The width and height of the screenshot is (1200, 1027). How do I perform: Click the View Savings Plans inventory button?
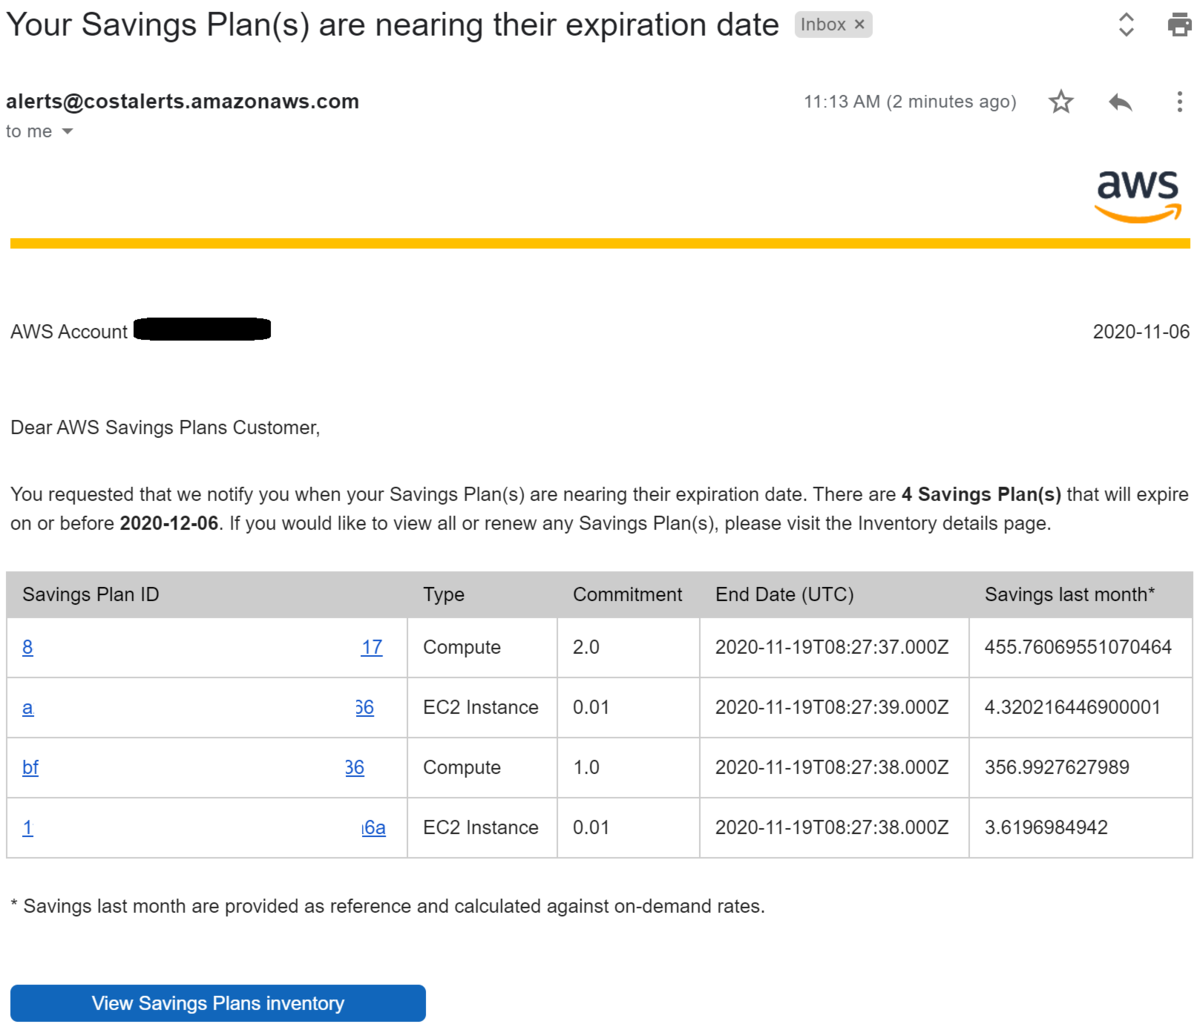click(x=218, y=1003)
